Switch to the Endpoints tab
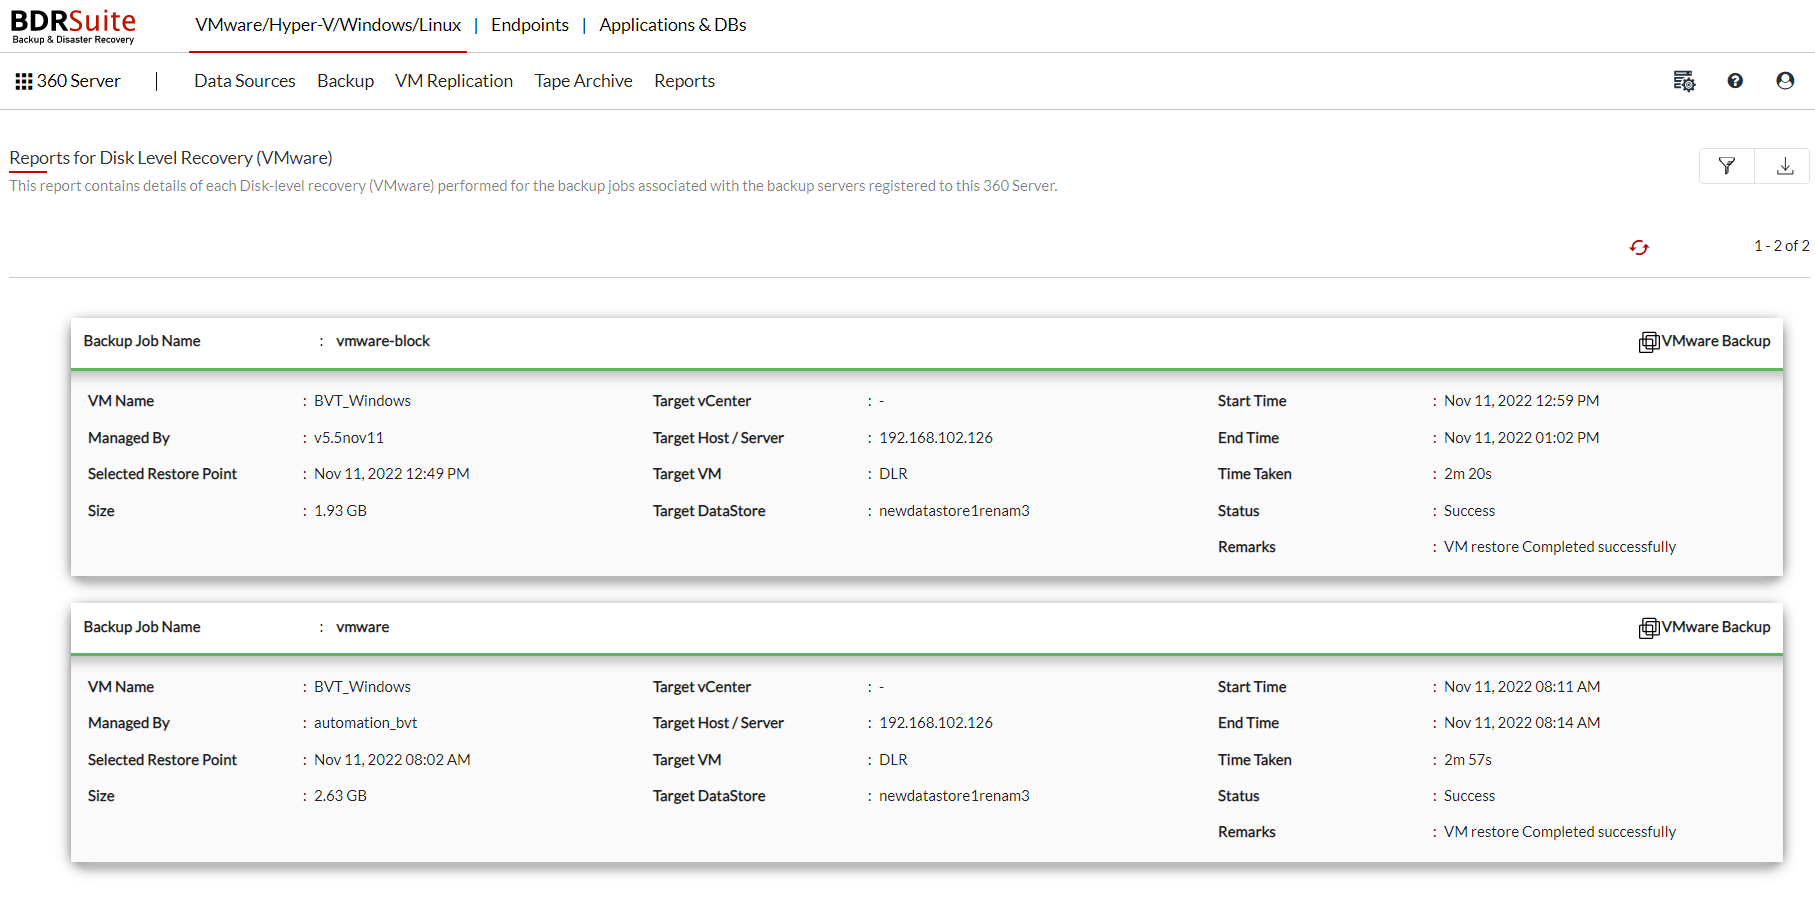This screenshot has height=902, width=1815. click(530, 25)
